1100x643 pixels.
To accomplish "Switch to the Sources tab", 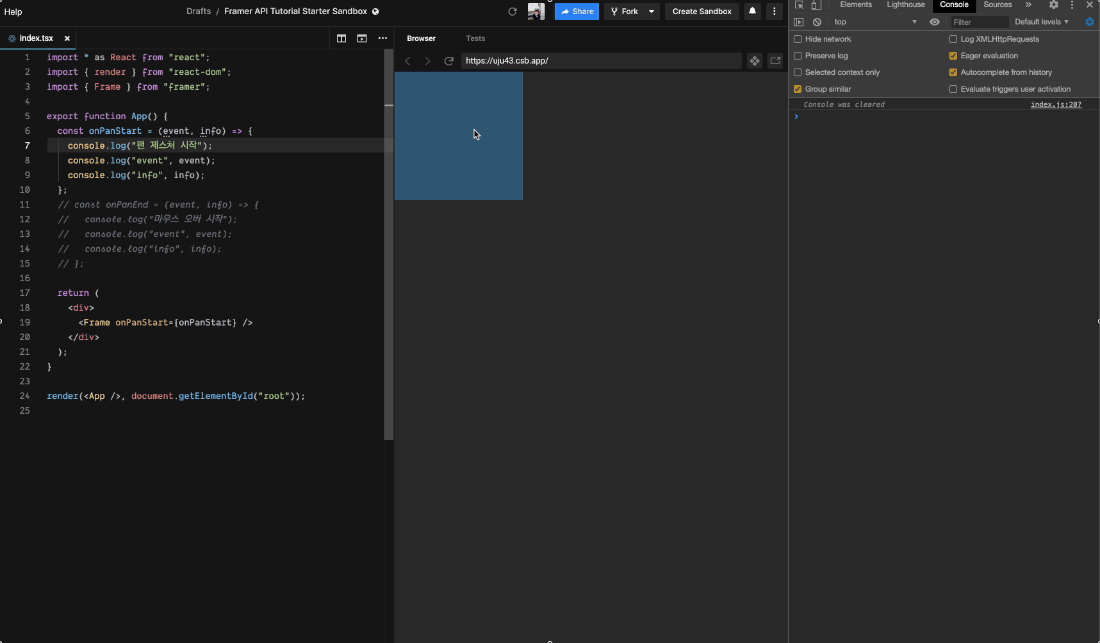I will tap(998, 5).
